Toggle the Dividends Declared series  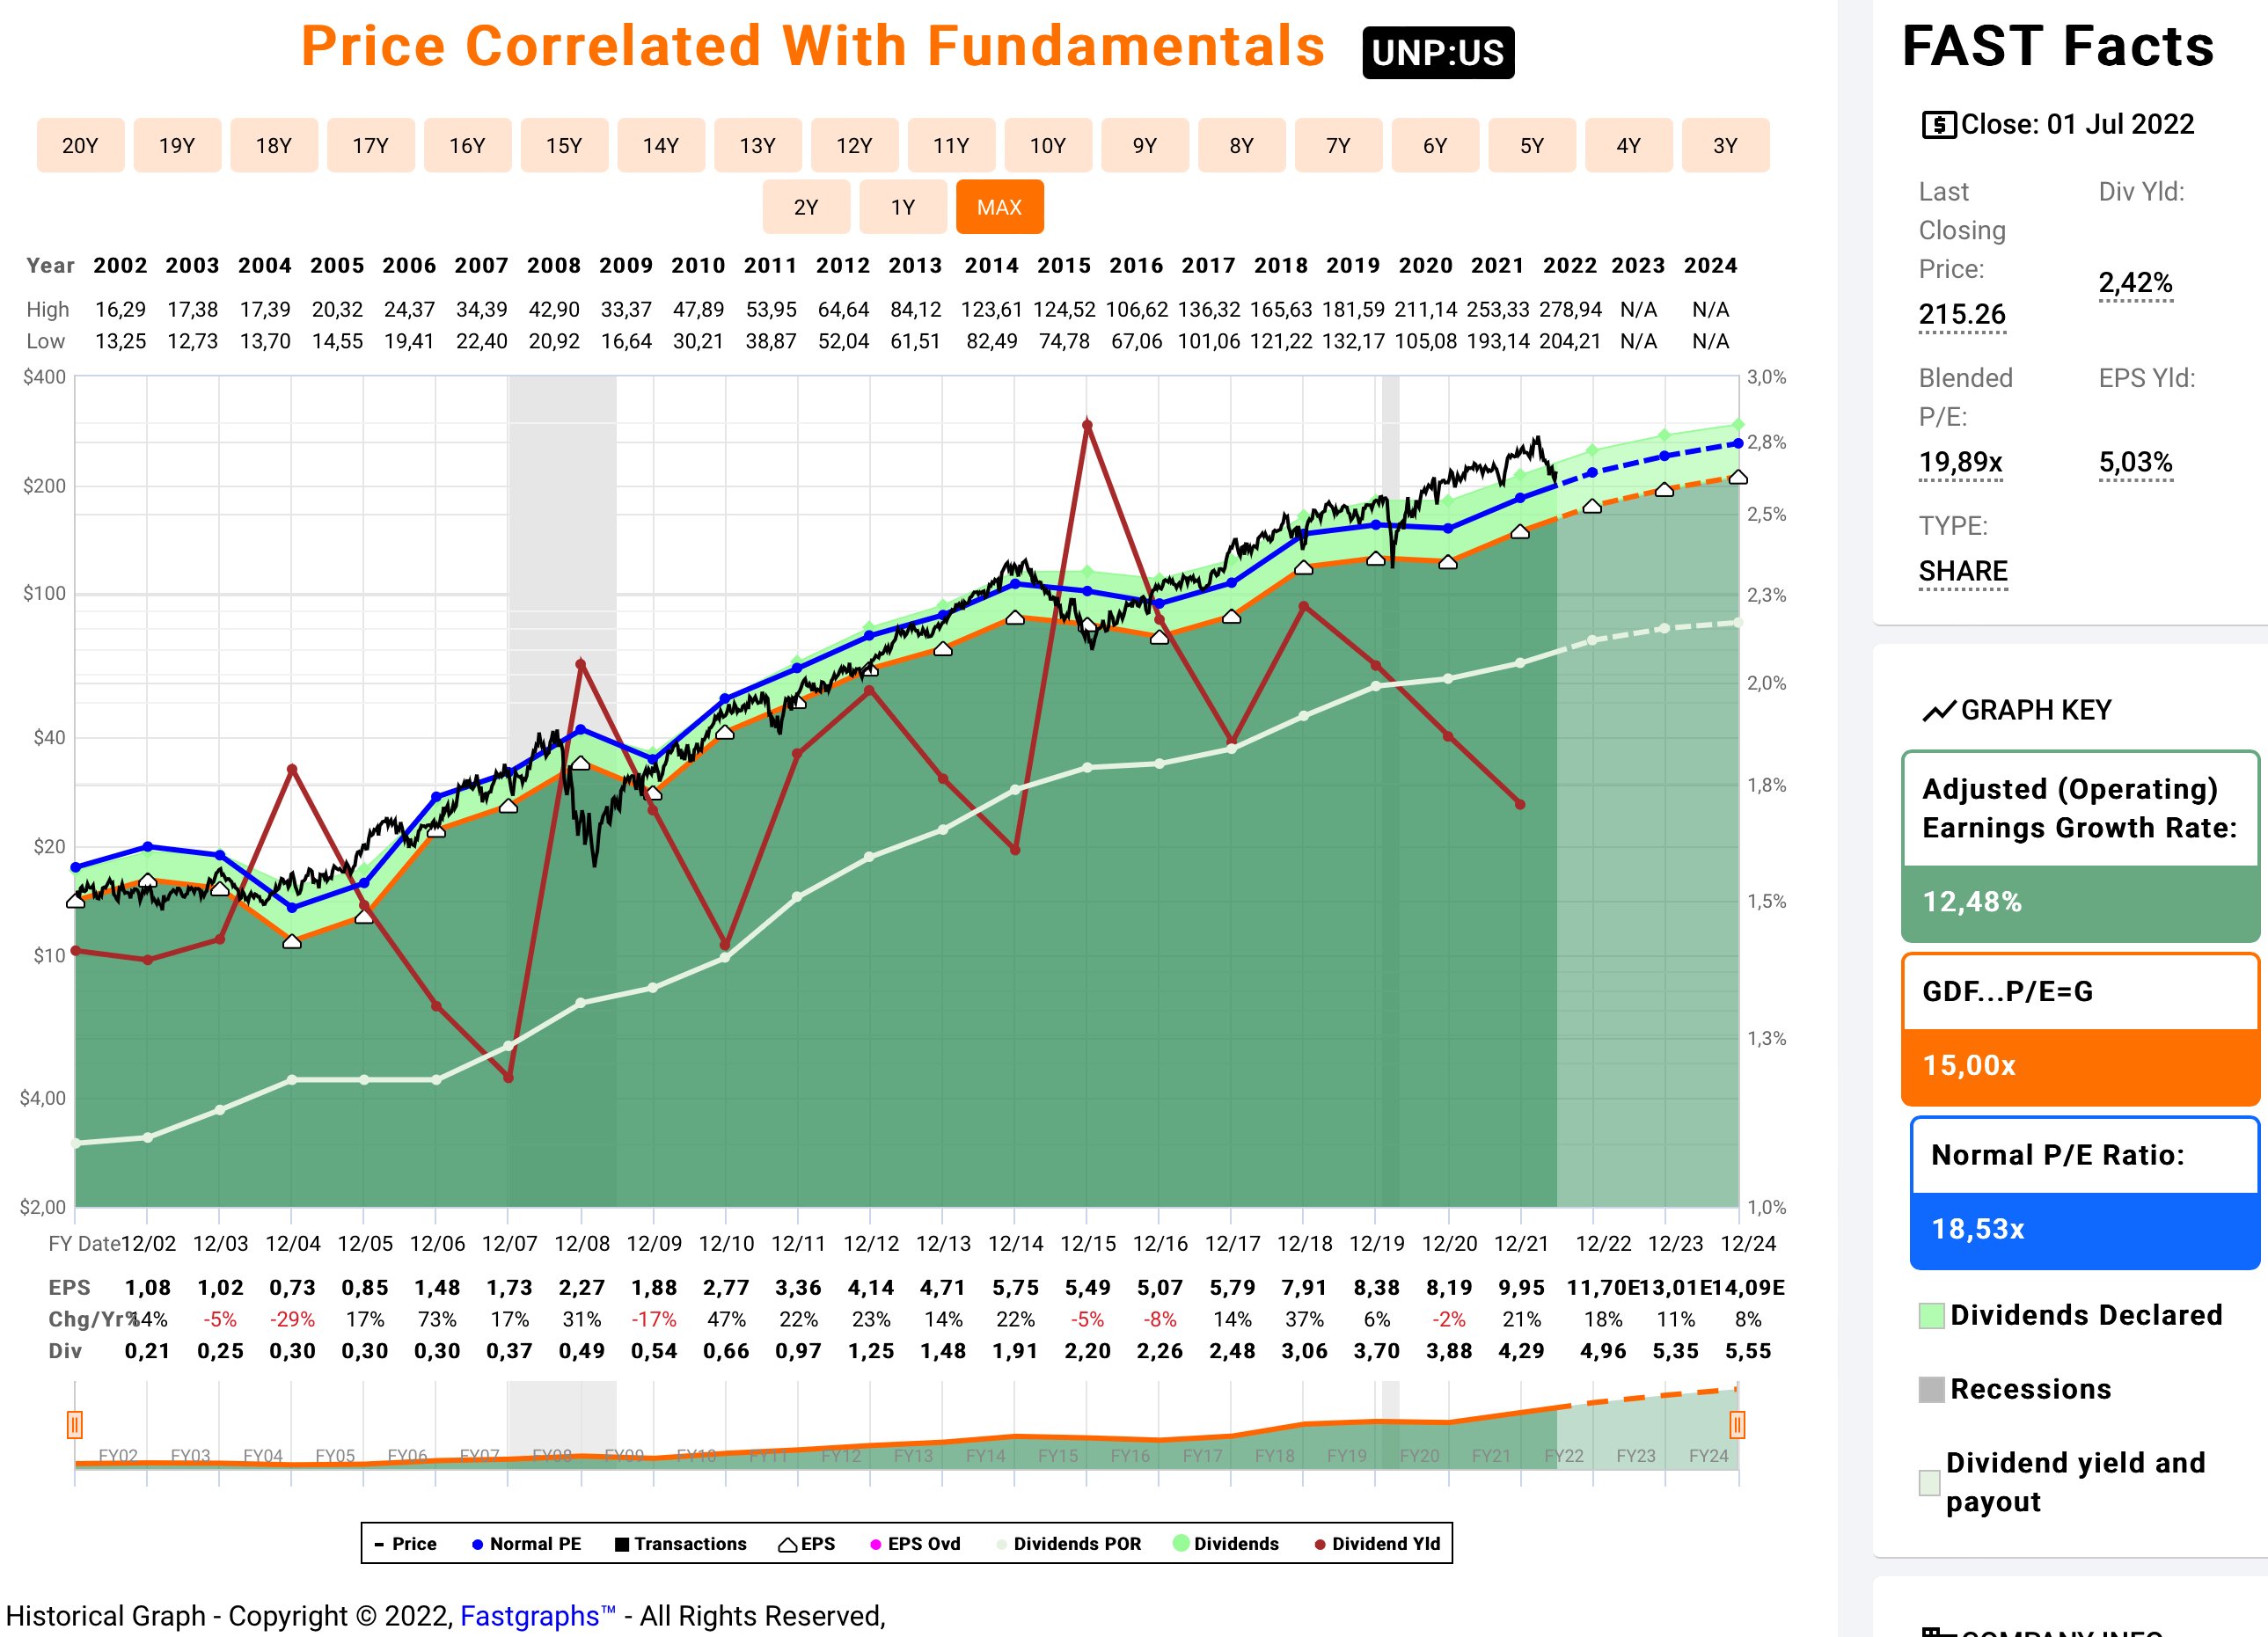(x=1931, y=1315)
